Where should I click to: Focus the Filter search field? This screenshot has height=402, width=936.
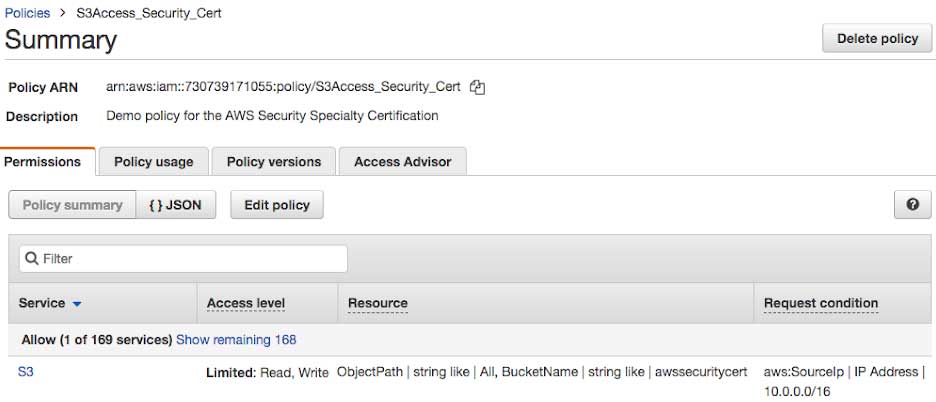[190, 259]
